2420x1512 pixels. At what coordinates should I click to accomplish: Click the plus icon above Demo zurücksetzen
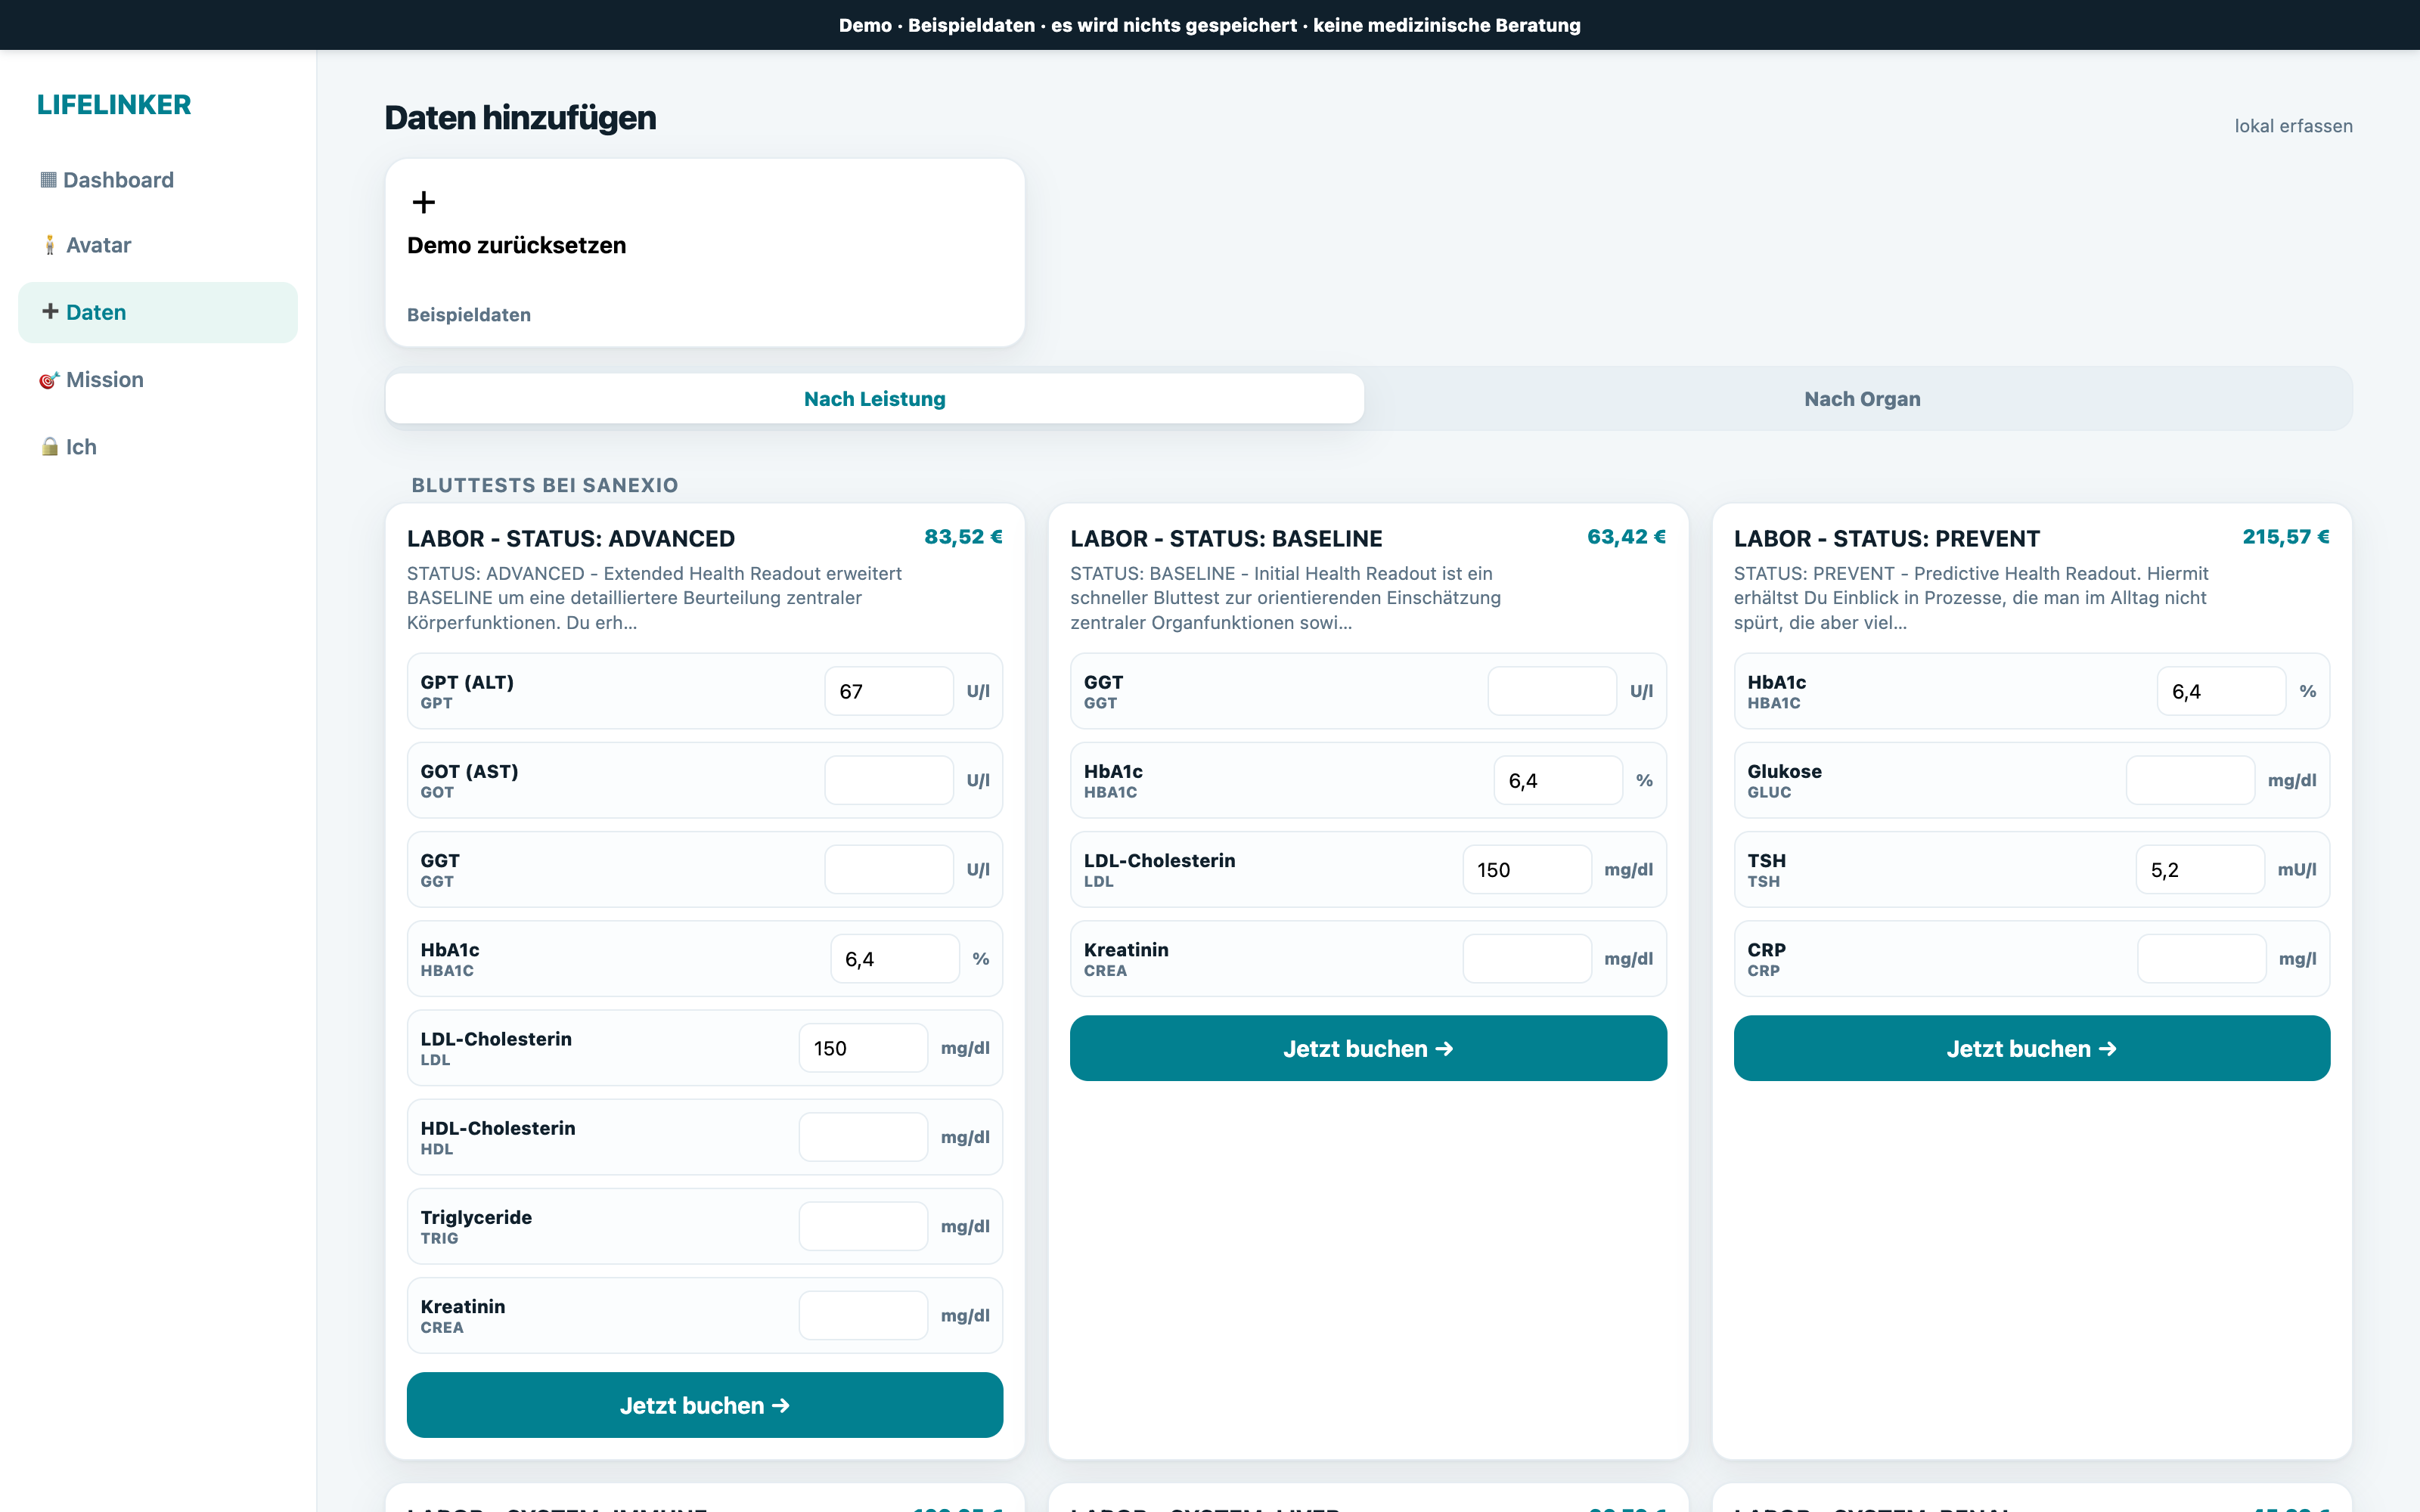click(424, 203)
